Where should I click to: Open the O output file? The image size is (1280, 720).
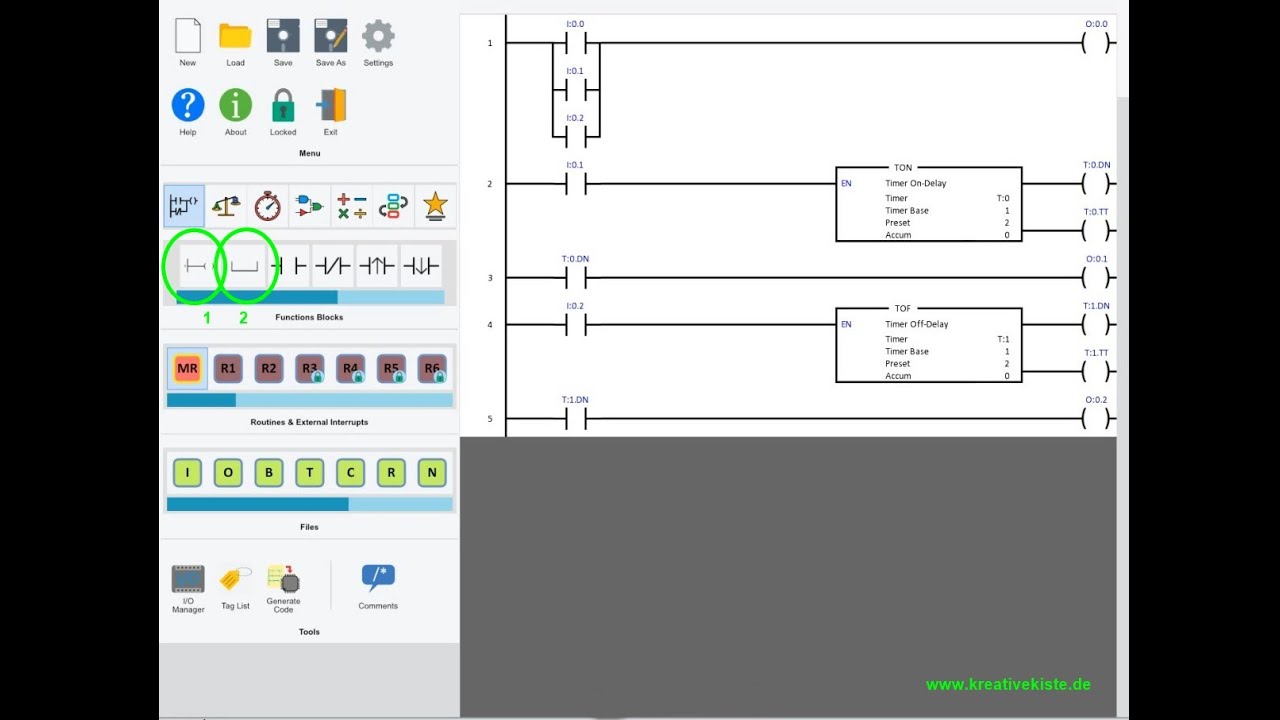pyautogui.click(x=228, y=473)
